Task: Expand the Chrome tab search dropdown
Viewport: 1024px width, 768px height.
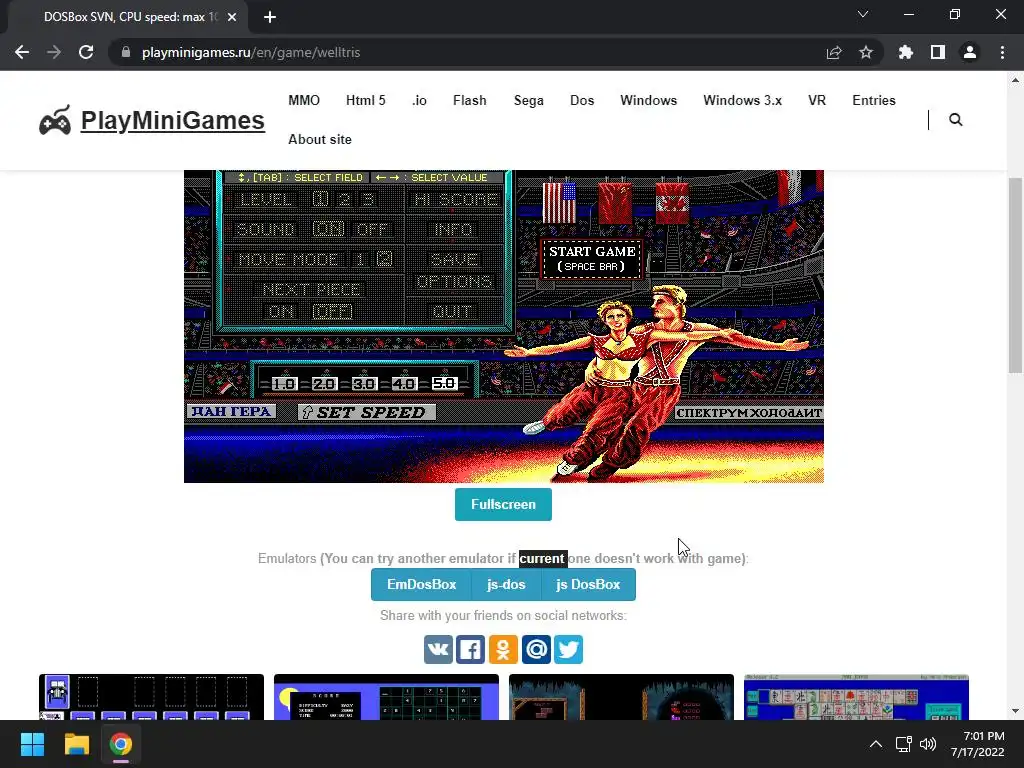Action: point(863,14)
